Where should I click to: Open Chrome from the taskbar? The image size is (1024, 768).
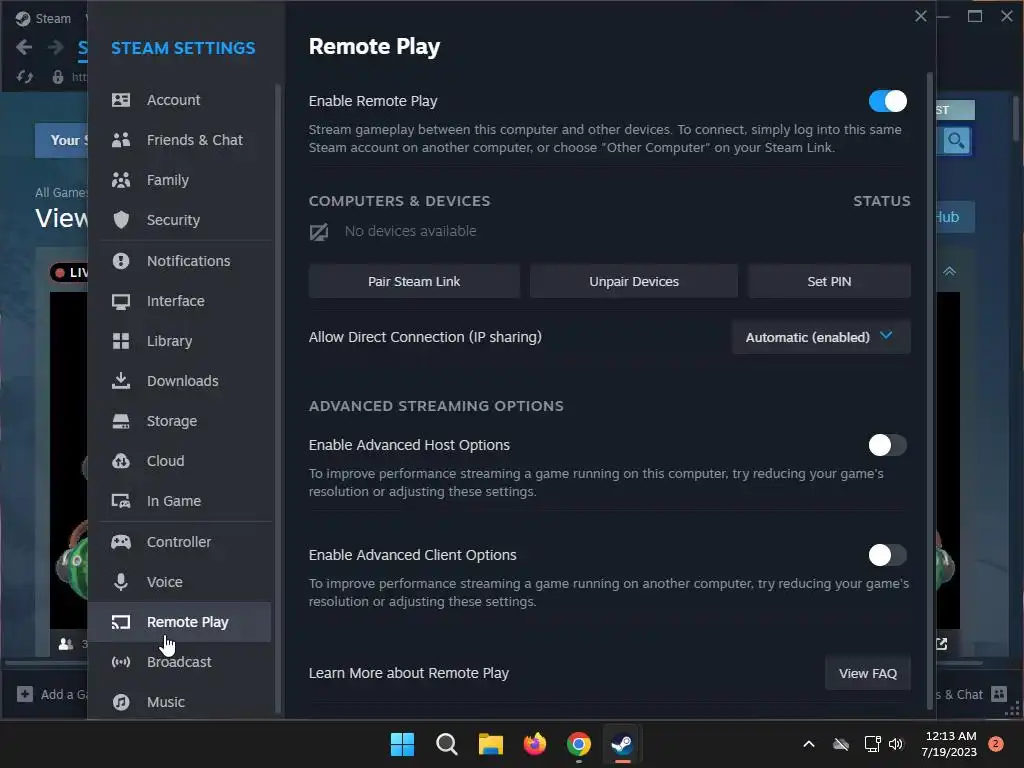click(579, 744)
